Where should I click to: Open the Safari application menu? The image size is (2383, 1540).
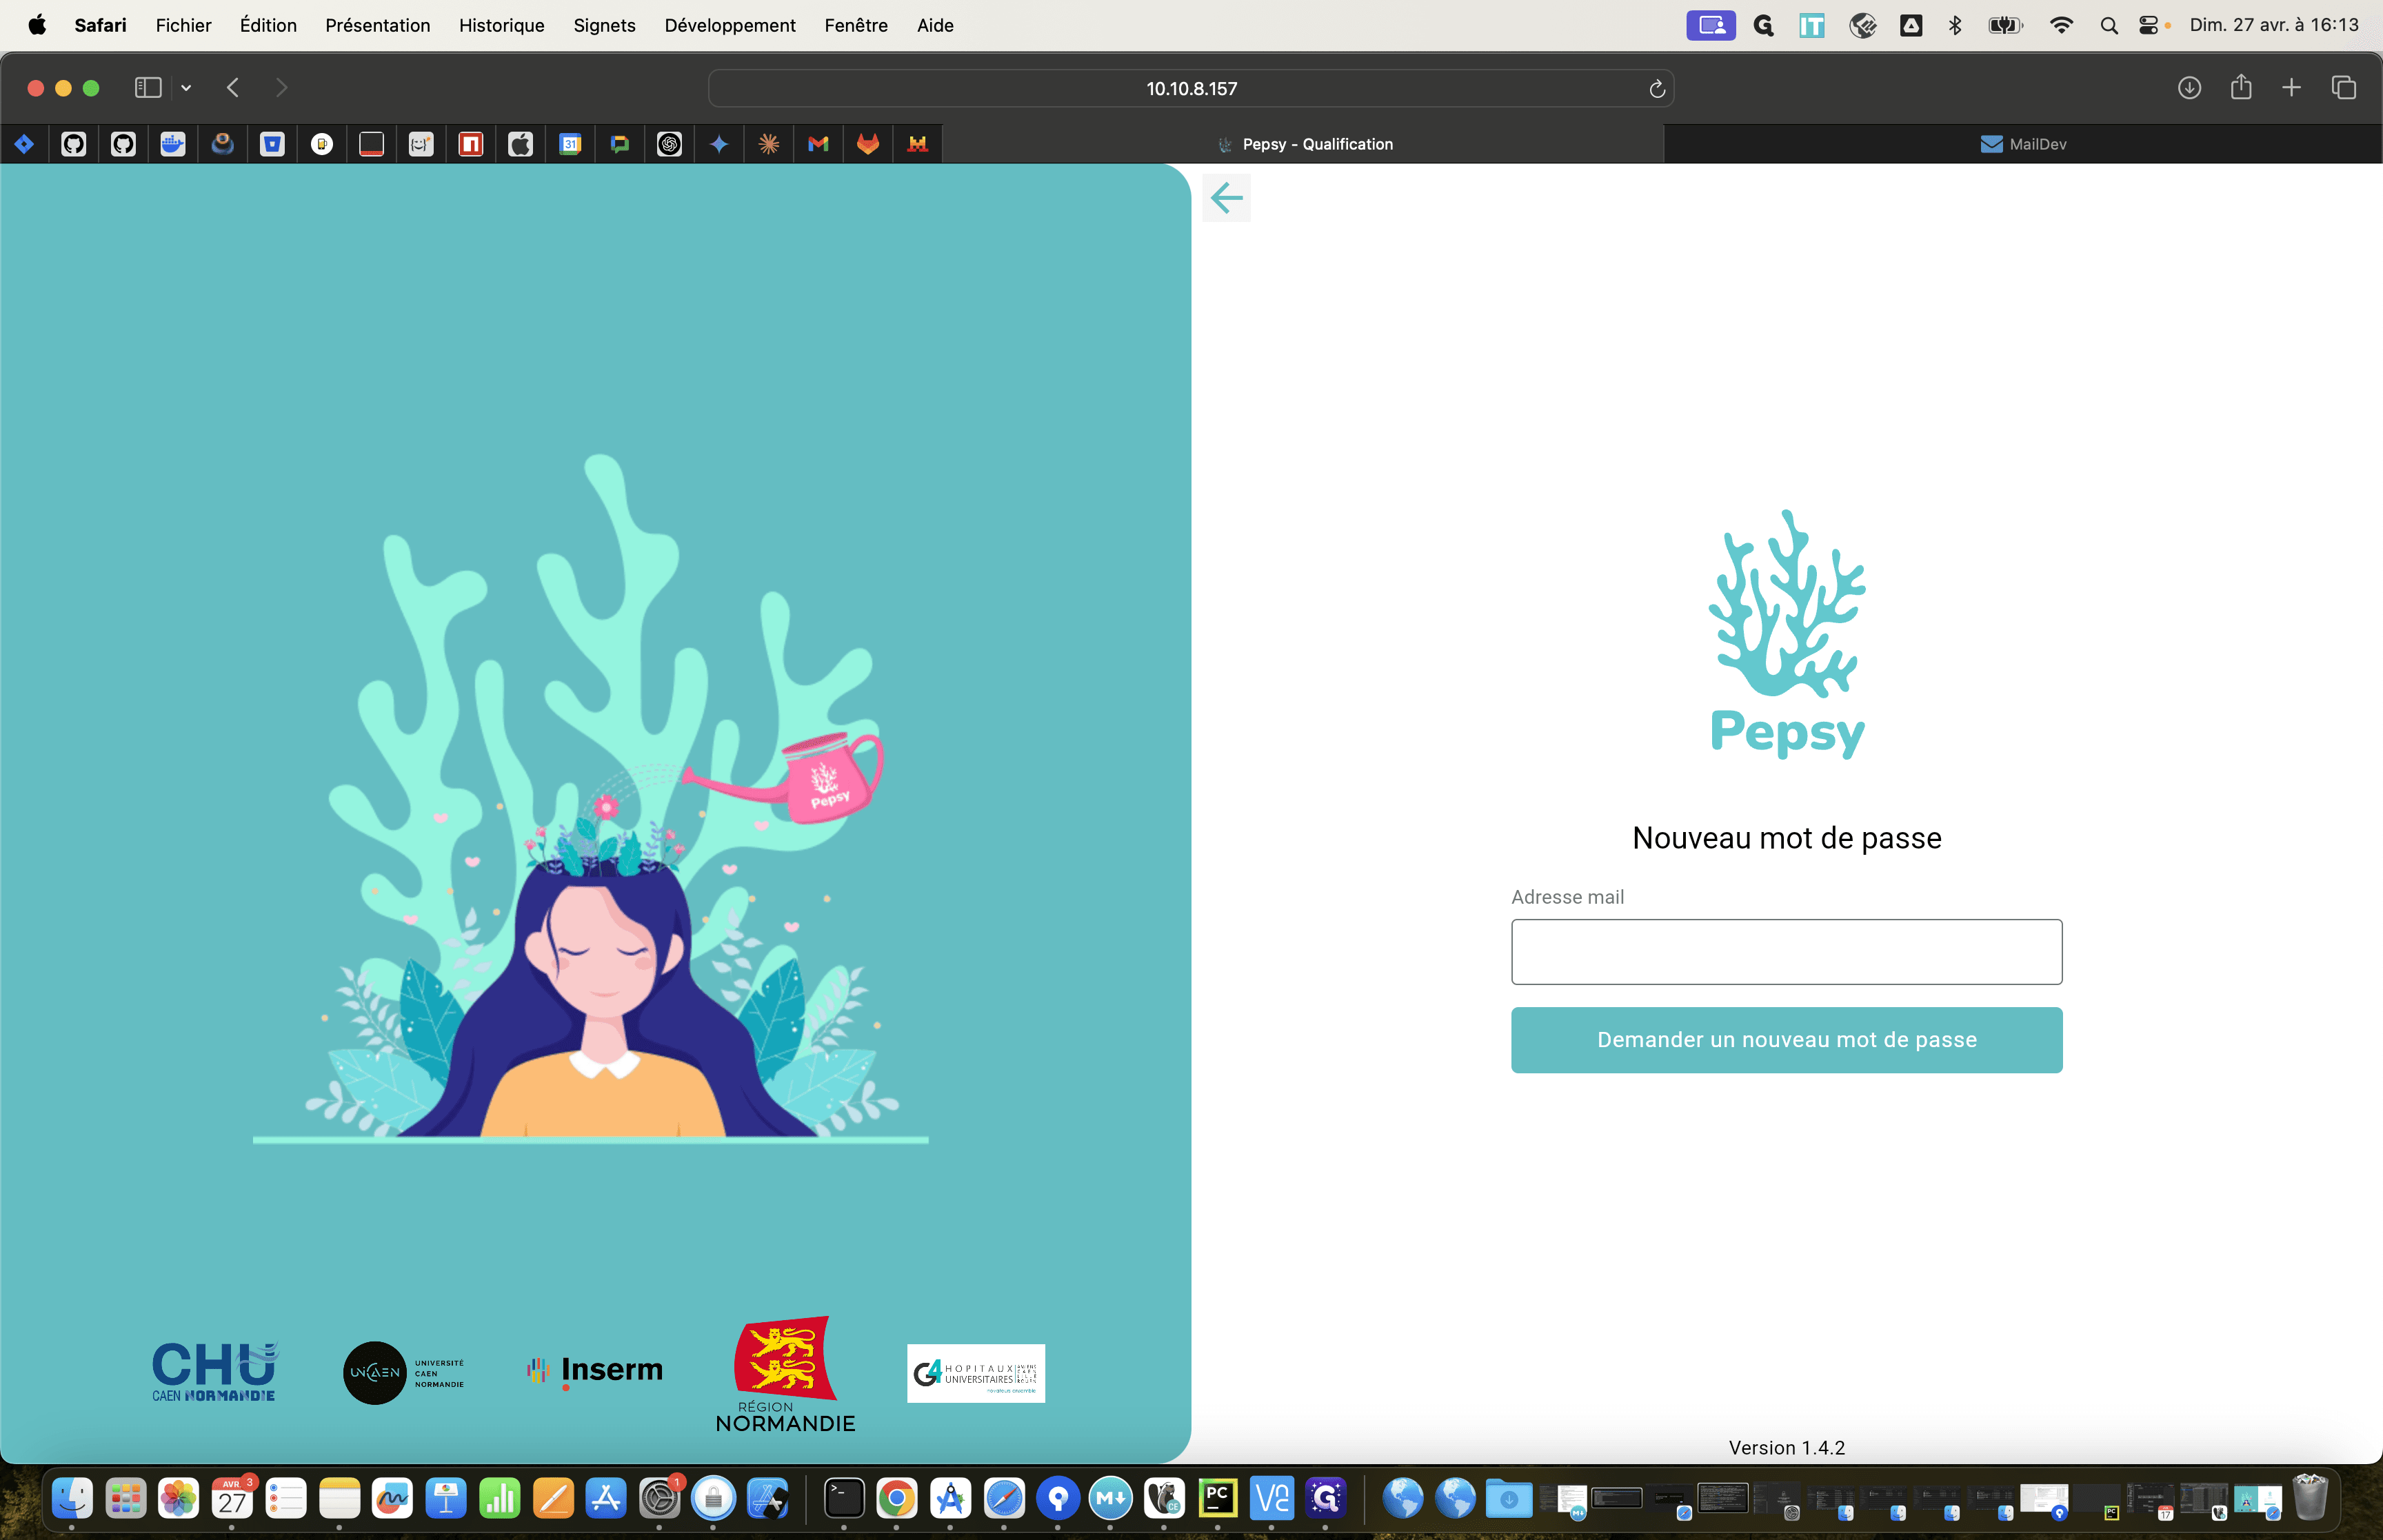[100, 25]
